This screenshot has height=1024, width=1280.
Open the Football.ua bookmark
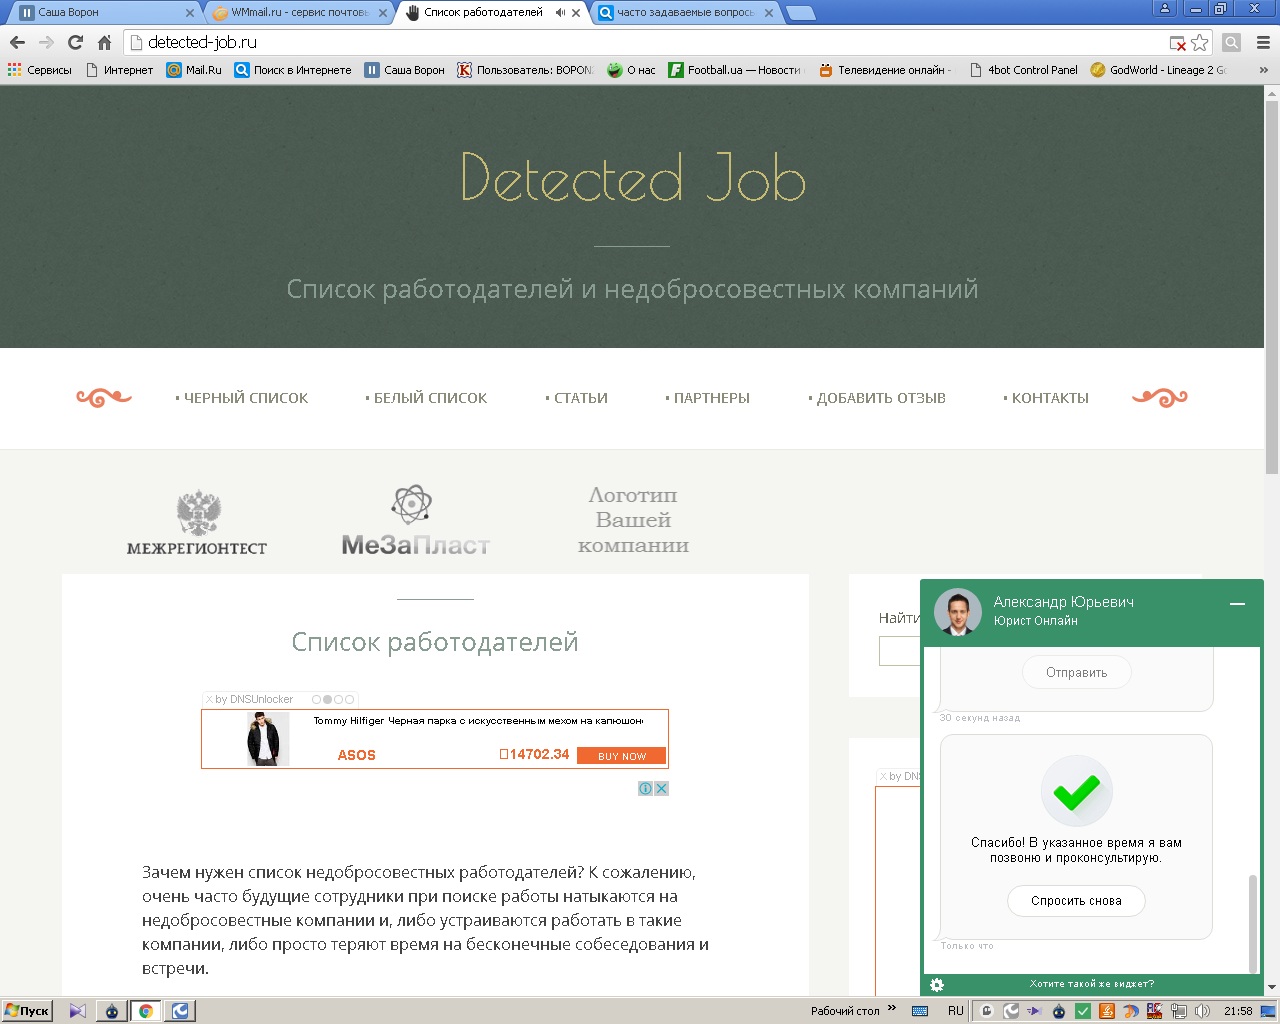coord(735,70)
